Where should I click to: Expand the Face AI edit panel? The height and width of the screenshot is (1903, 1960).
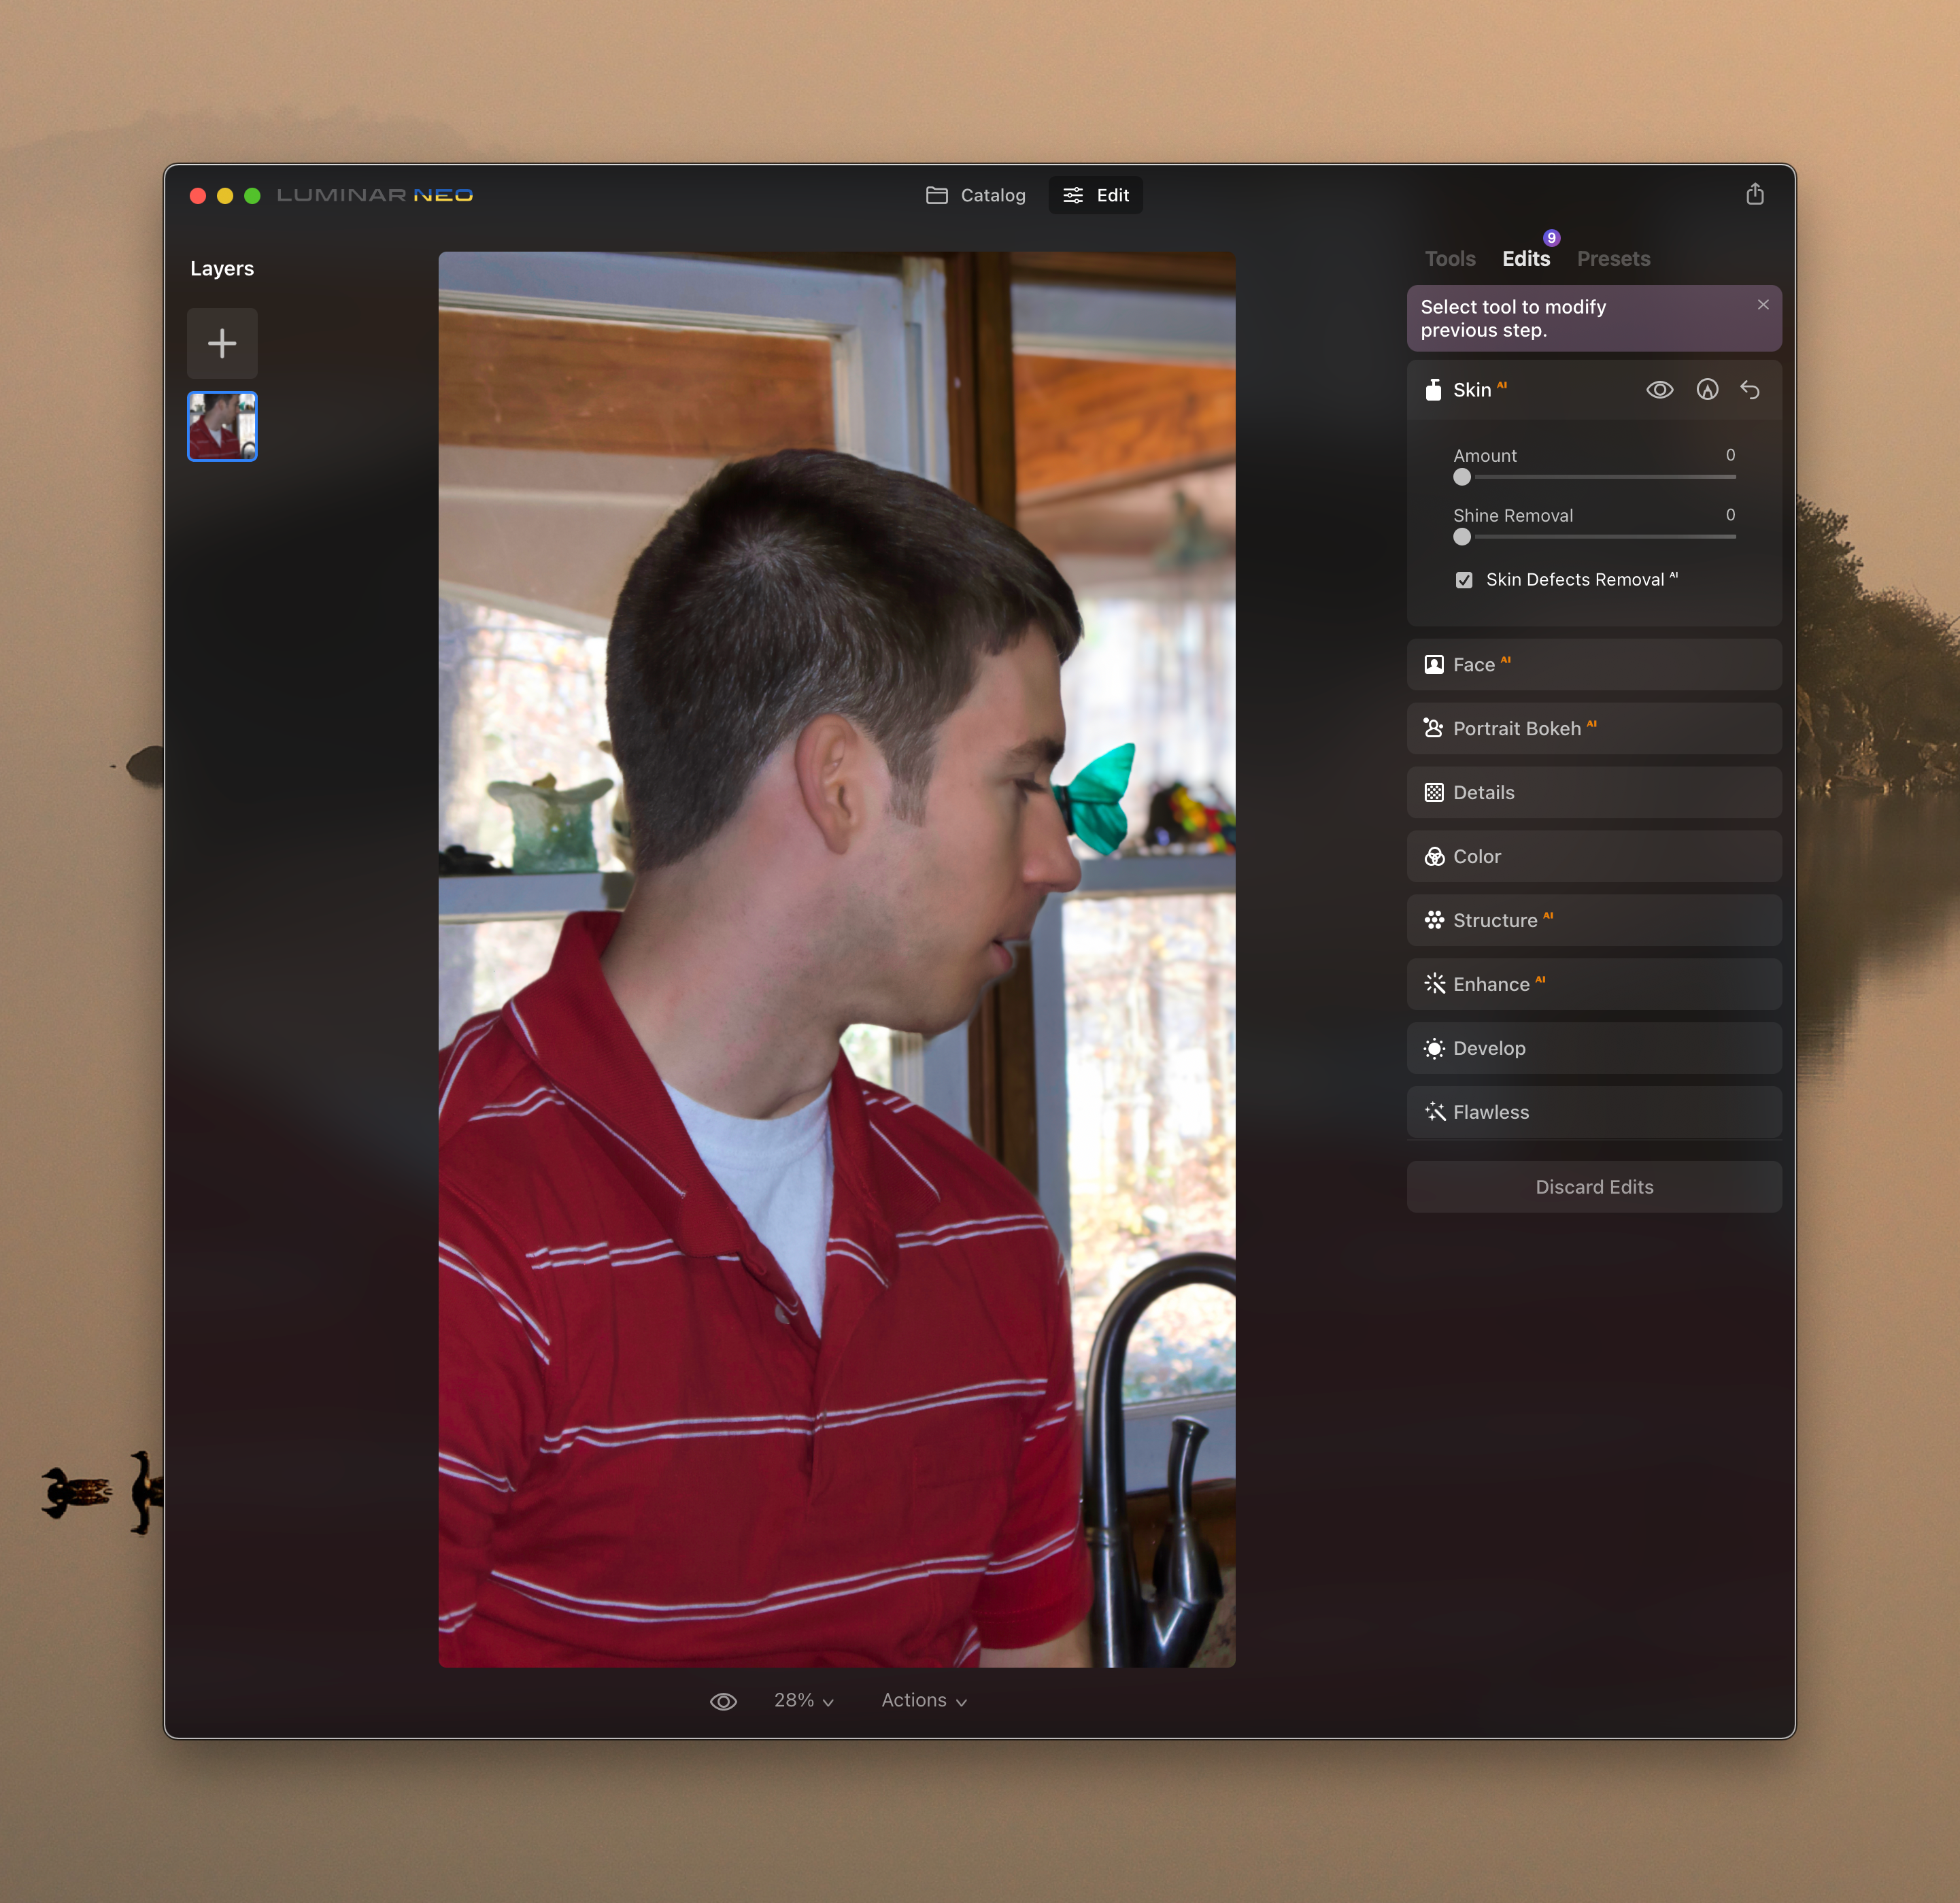[x=1593, y=665]
